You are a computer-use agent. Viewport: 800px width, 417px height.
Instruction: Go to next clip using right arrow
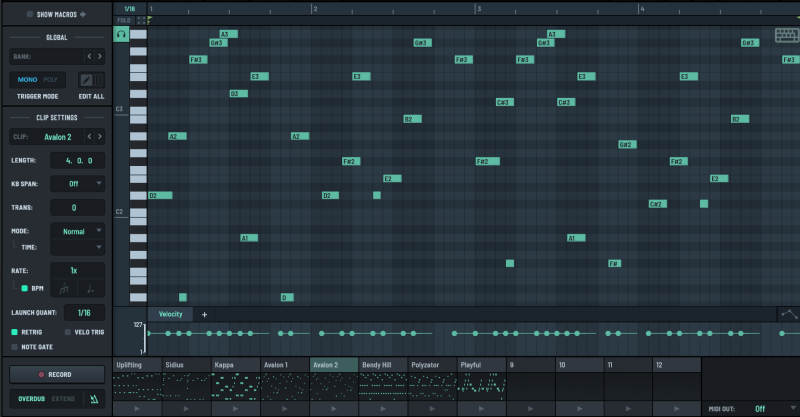99,136
